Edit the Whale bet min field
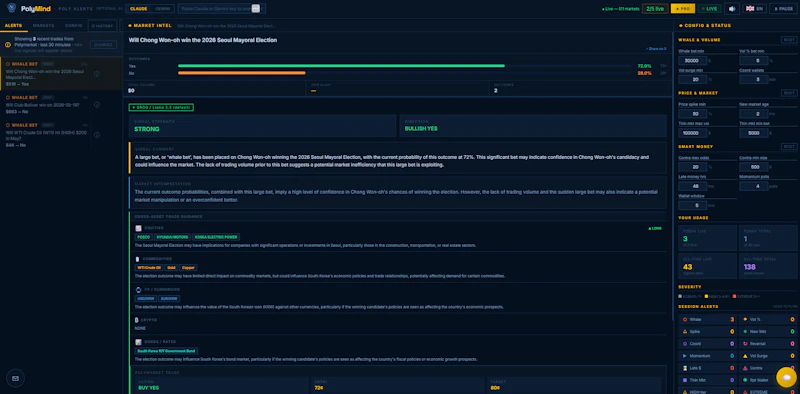 pos(692,60)
